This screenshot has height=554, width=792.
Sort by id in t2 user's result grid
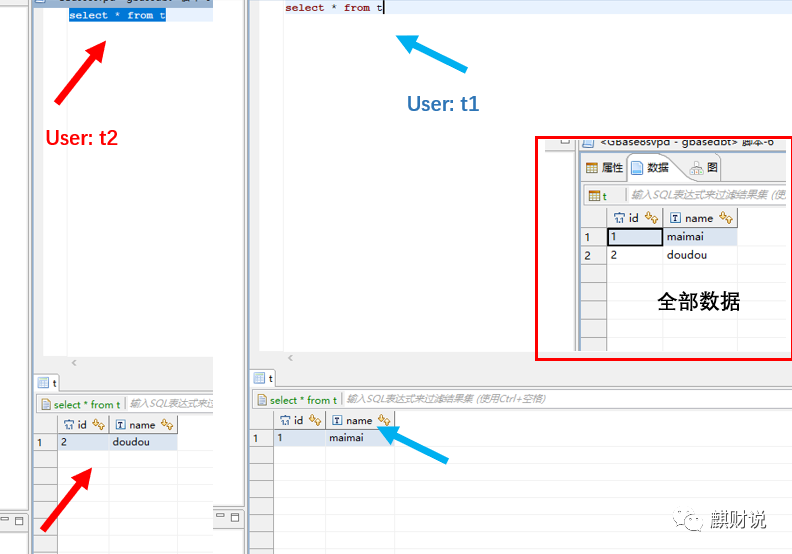[x=98, y=425]
